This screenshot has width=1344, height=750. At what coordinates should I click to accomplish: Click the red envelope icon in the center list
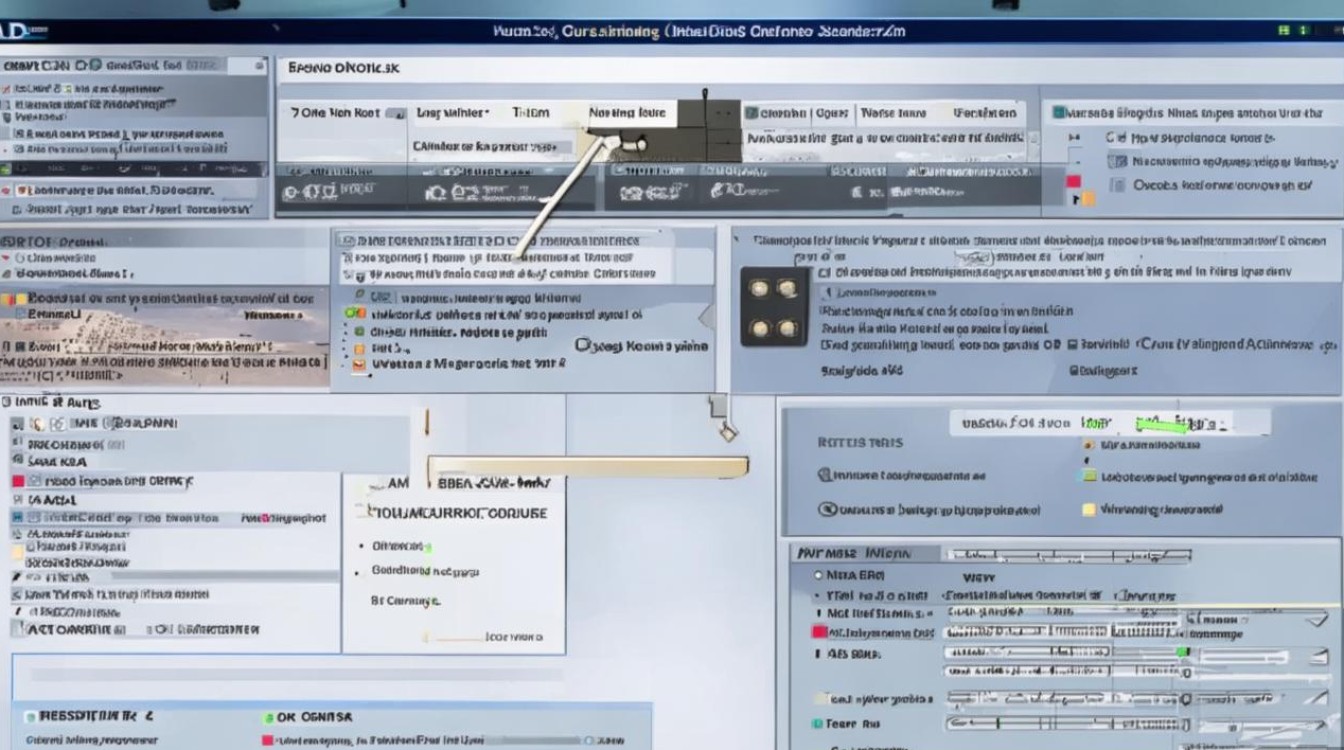click(361, 366)
